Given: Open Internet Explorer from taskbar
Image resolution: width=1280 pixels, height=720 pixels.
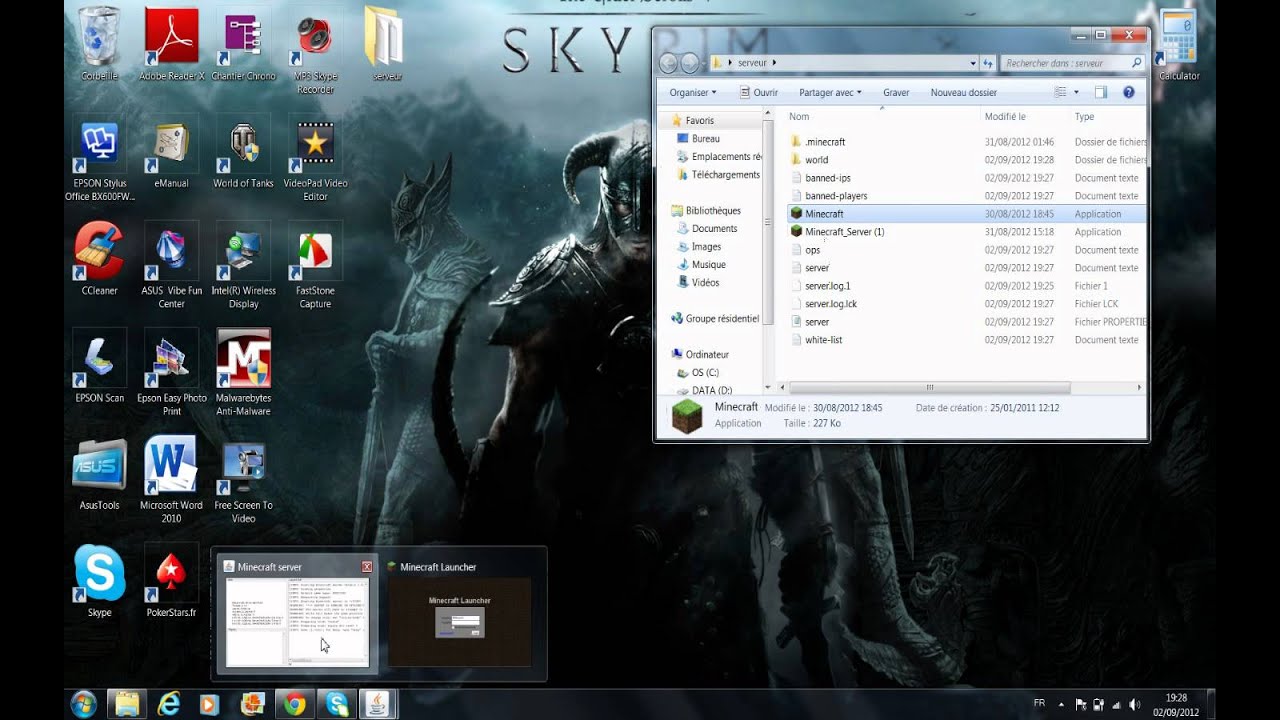Looking at the screenshot, I should (169, 704).
